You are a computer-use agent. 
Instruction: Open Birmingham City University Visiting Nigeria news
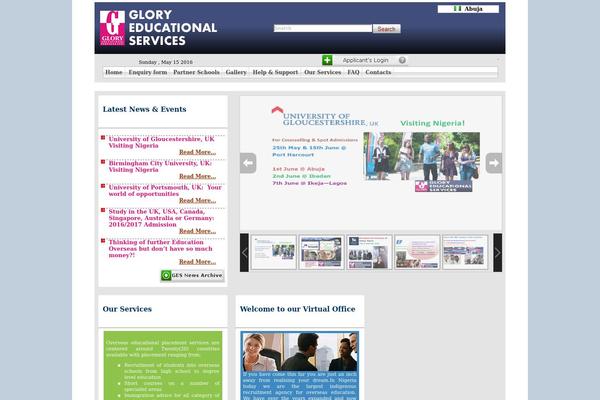(x=160, y=166)
